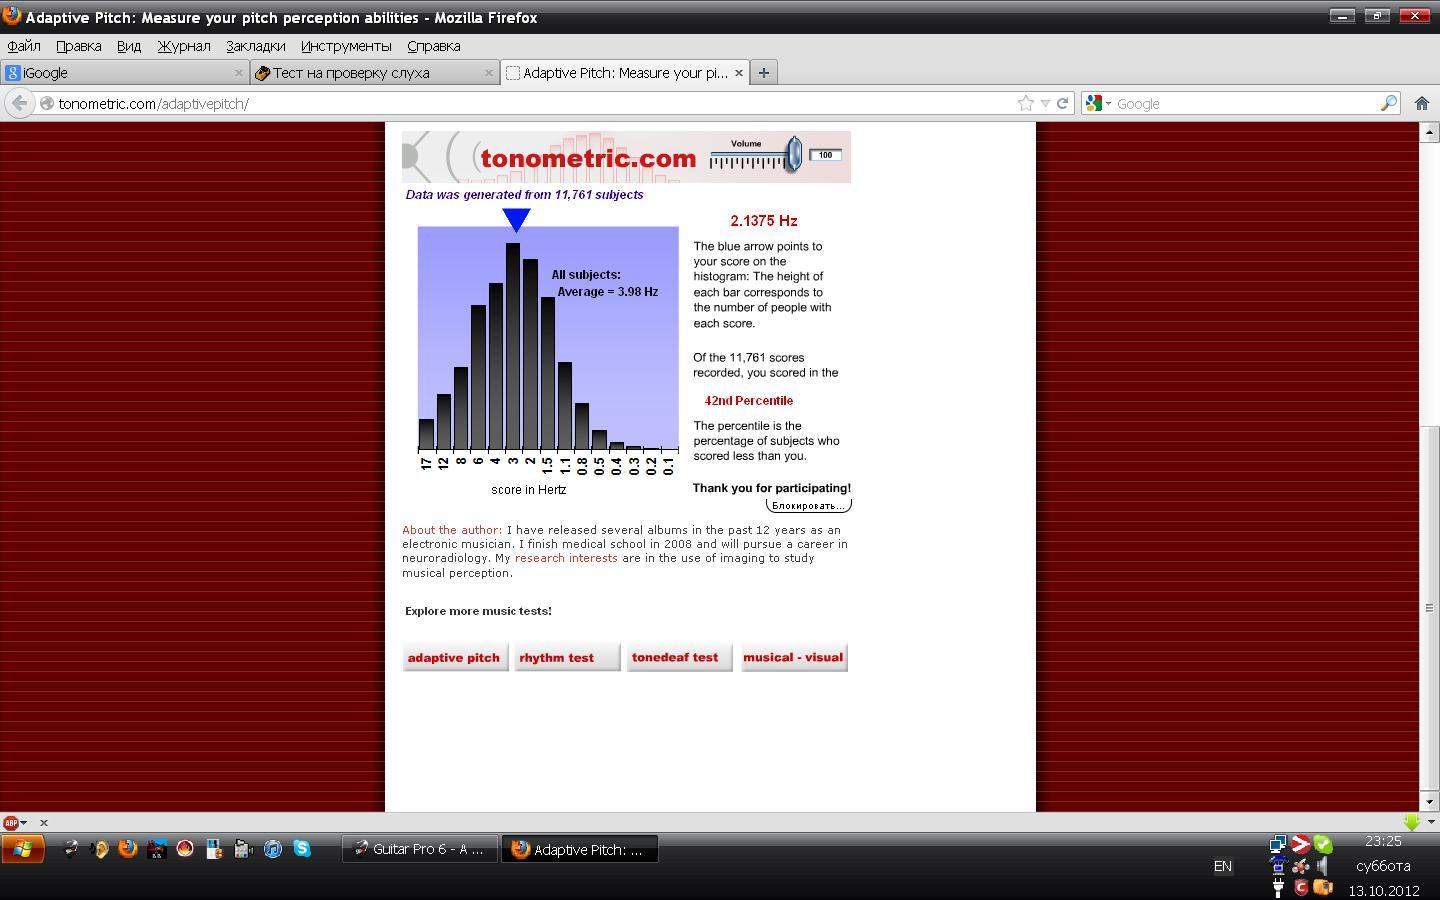
Task: Close the add-on bar with the X
Action: tap(43, 822)
